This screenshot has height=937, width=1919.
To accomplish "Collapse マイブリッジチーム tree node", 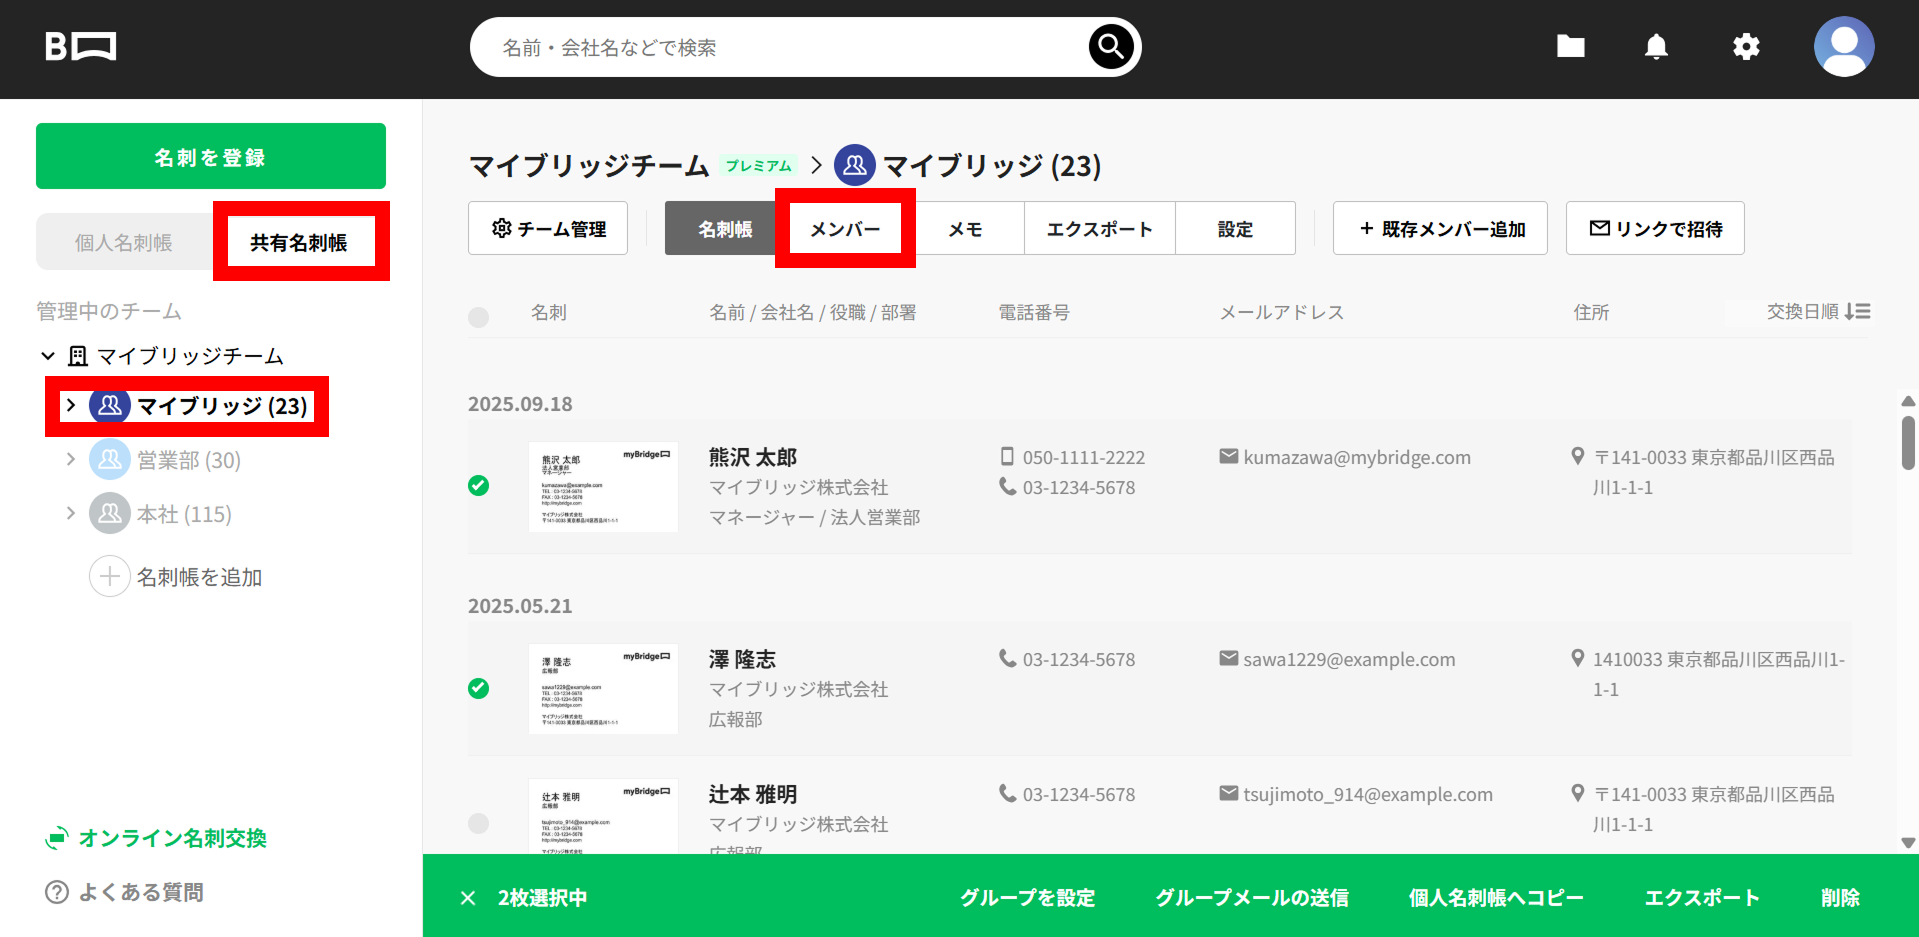I will click(x=47, y=356).
